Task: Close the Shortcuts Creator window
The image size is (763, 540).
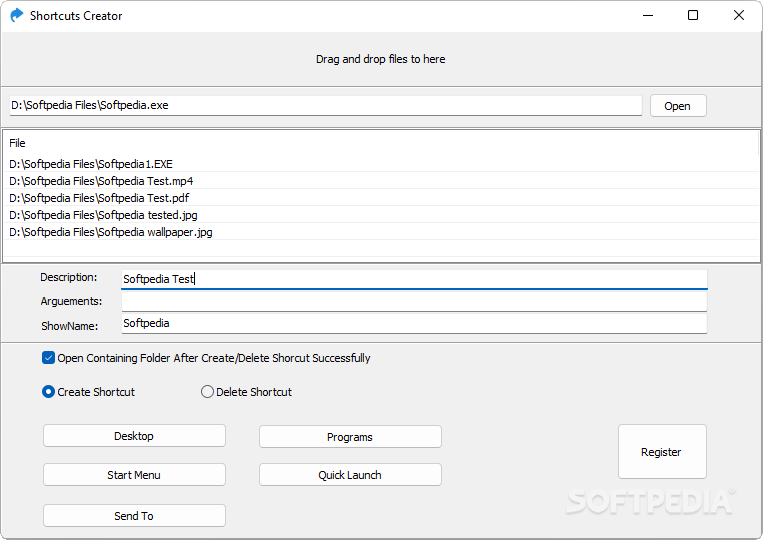Action: (739, 16)
